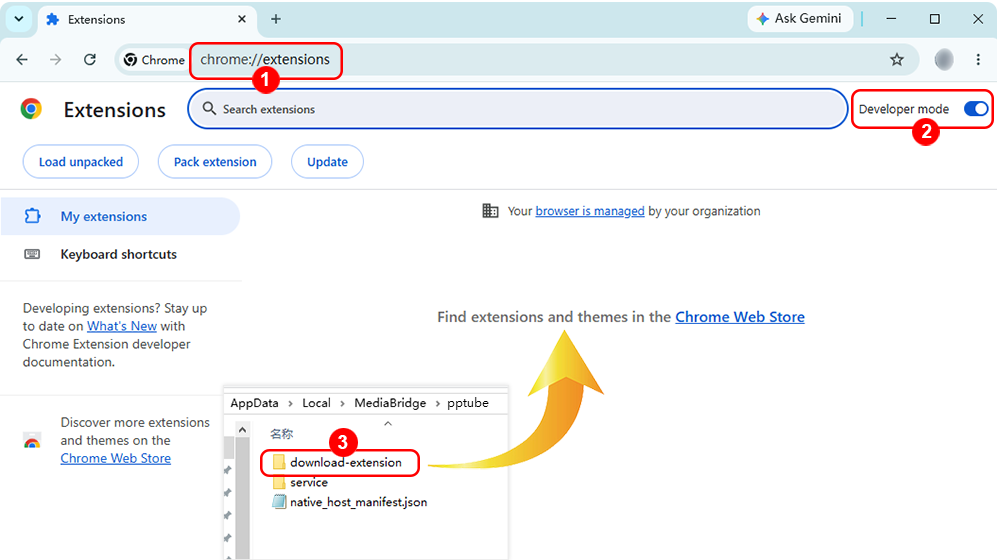The image size is (1000, 560).
Task: Click the Pack extension button
Action: (x=215, y=162)
